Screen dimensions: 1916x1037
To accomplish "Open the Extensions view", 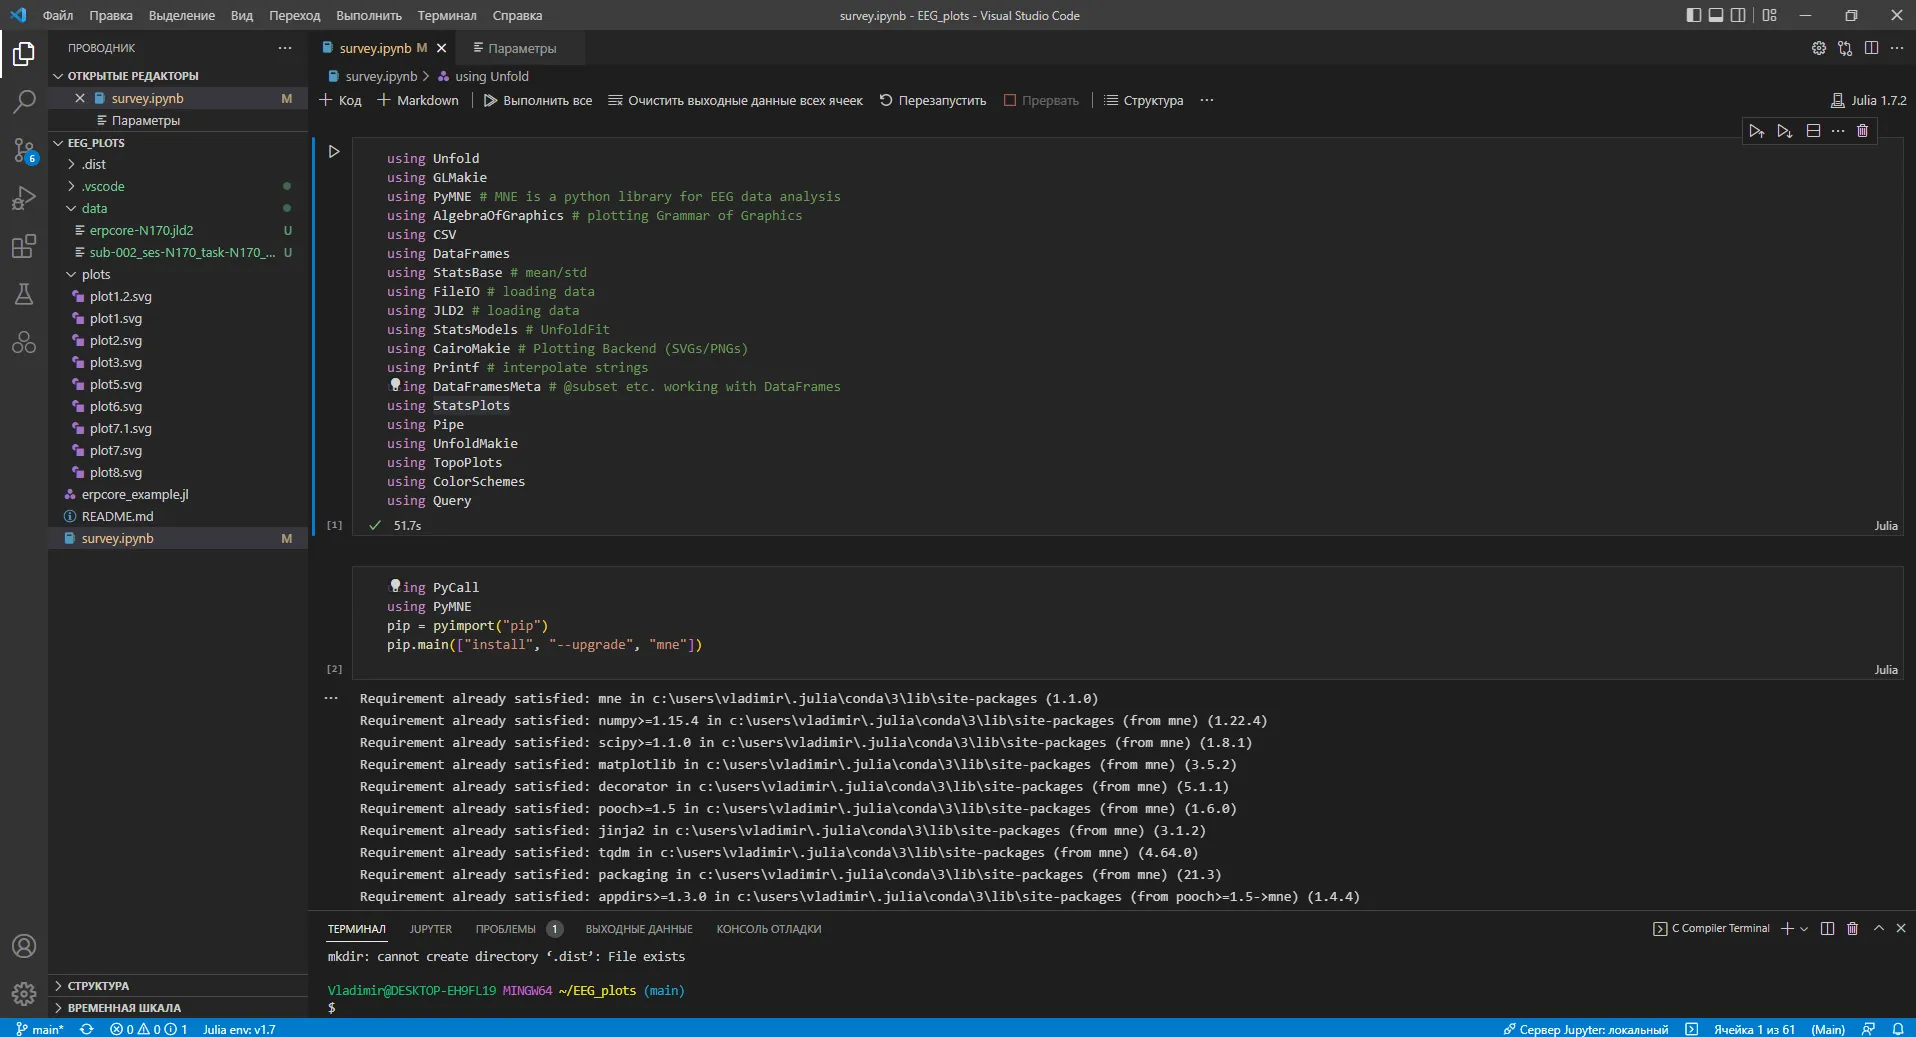I will click(24, 246).
